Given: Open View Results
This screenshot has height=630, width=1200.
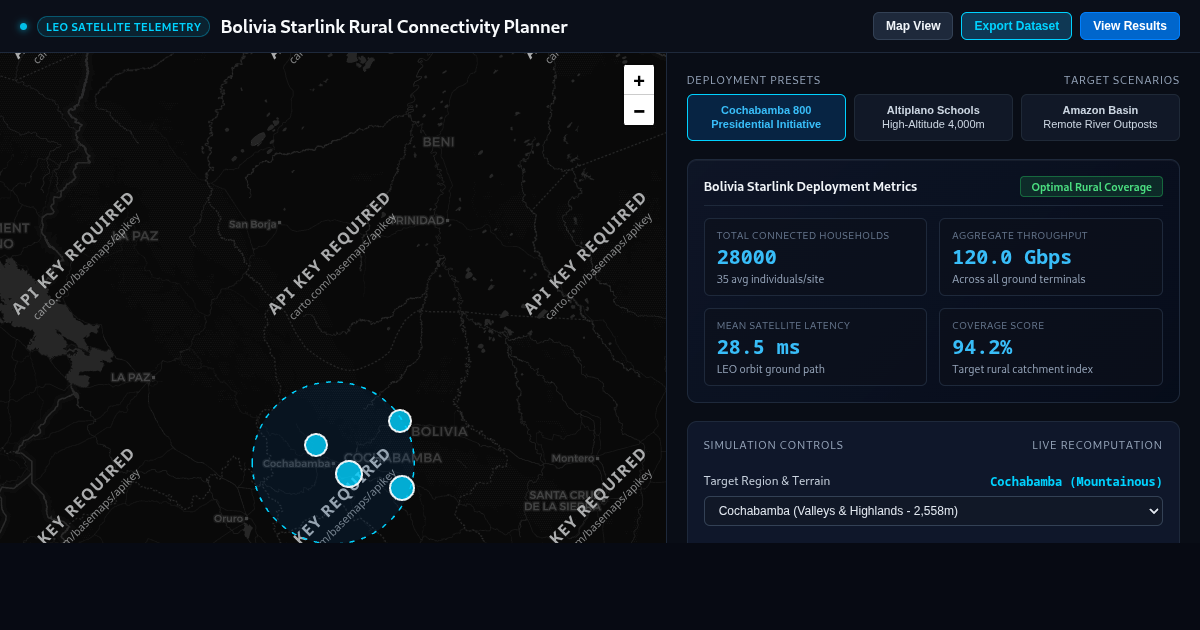Looking at the screenshot, I should click(1130, 26).
